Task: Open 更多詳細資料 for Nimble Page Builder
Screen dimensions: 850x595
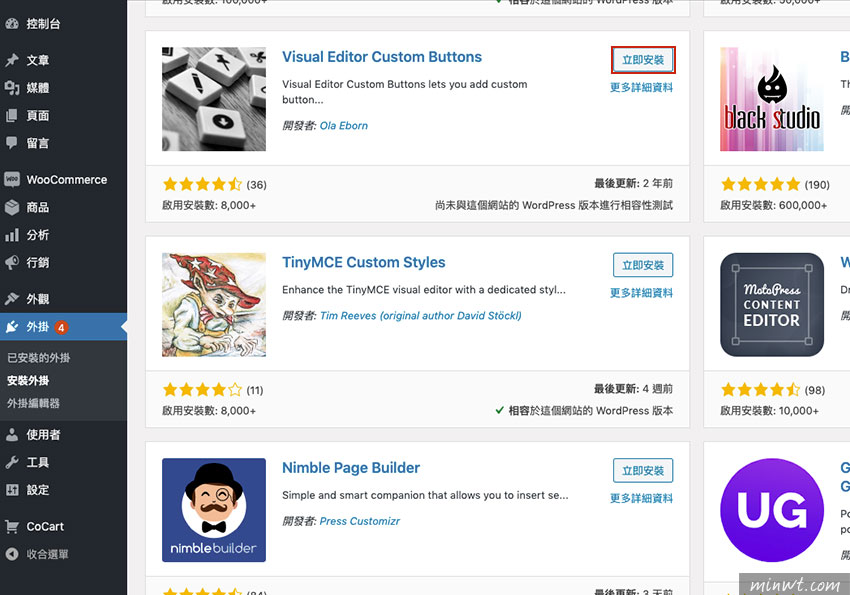Action: [x=641, y=498]
